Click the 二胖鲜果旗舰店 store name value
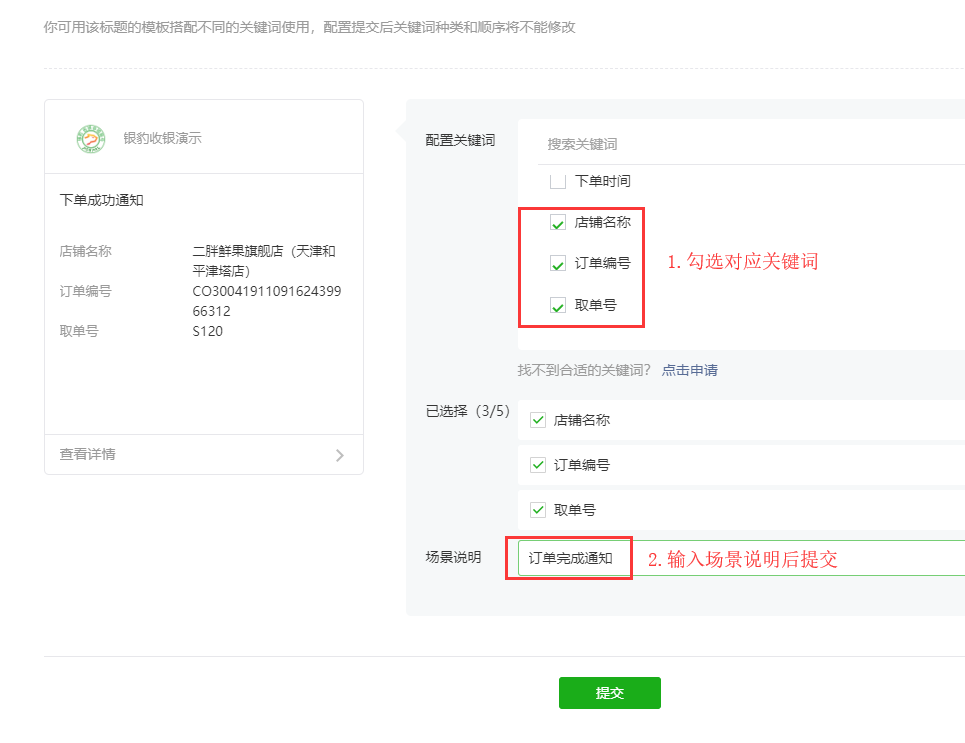This screenshot has height=743, width=965. [x=263, y=261]
